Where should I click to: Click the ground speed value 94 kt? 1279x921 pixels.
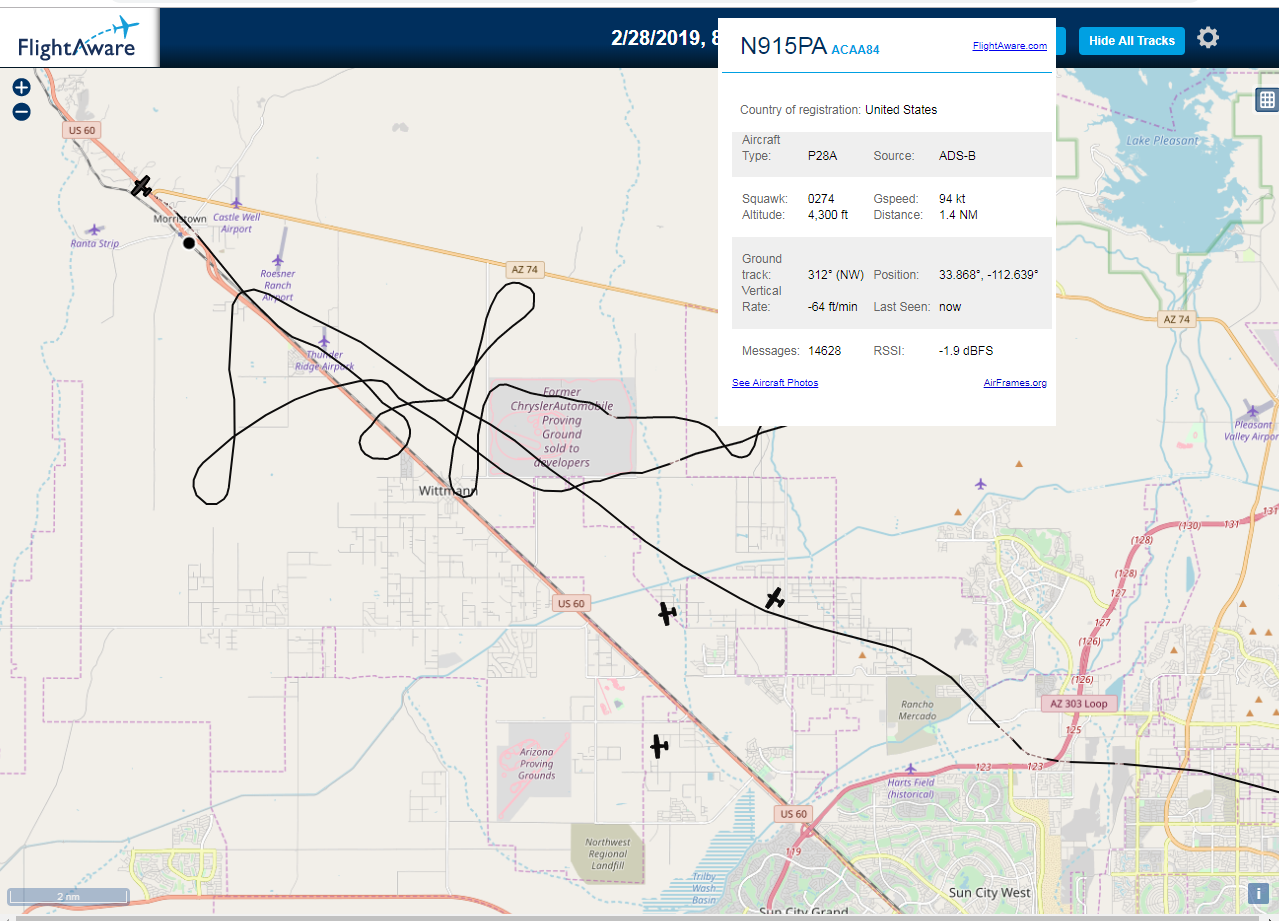pyautogui.click(x=952, y=199)
